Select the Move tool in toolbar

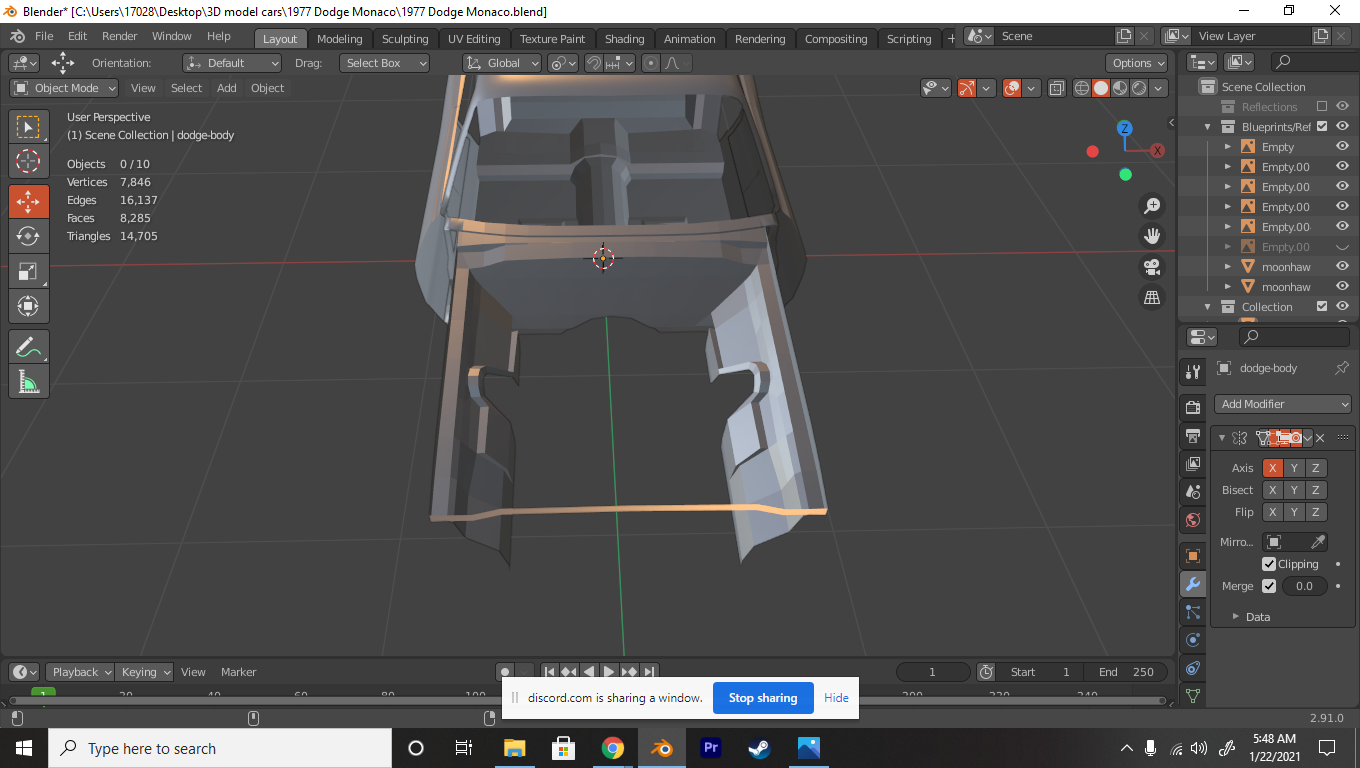click(28, 201)
